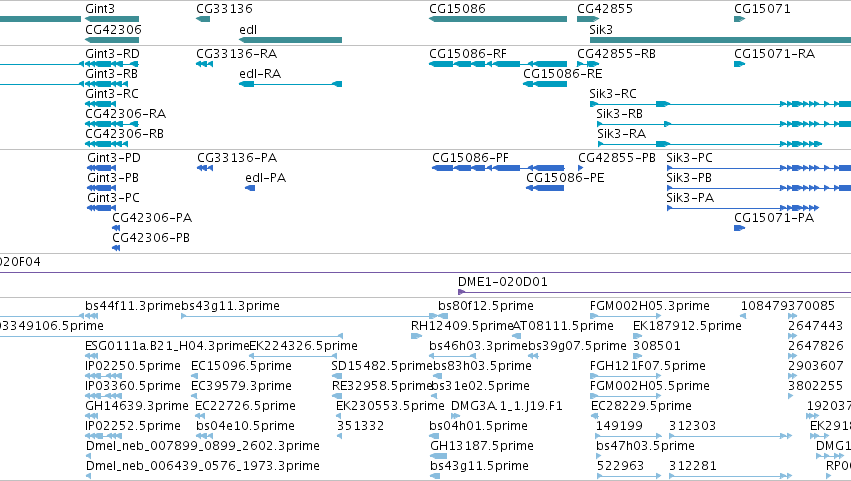The height and width of the screenshot is (481, 851).
Task: Click the edl-RA transcript glyph line
Action: [x=290, y=84]
